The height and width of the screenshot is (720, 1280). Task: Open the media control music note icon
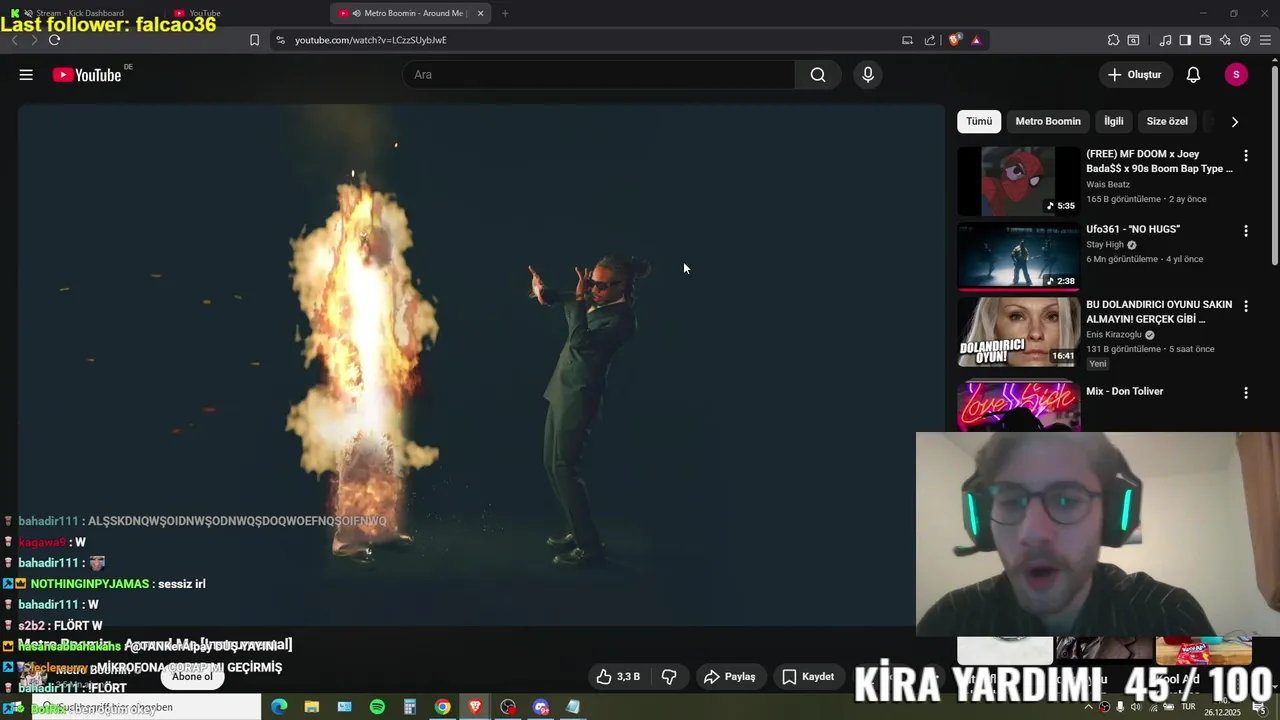(x=1165, y=40)
